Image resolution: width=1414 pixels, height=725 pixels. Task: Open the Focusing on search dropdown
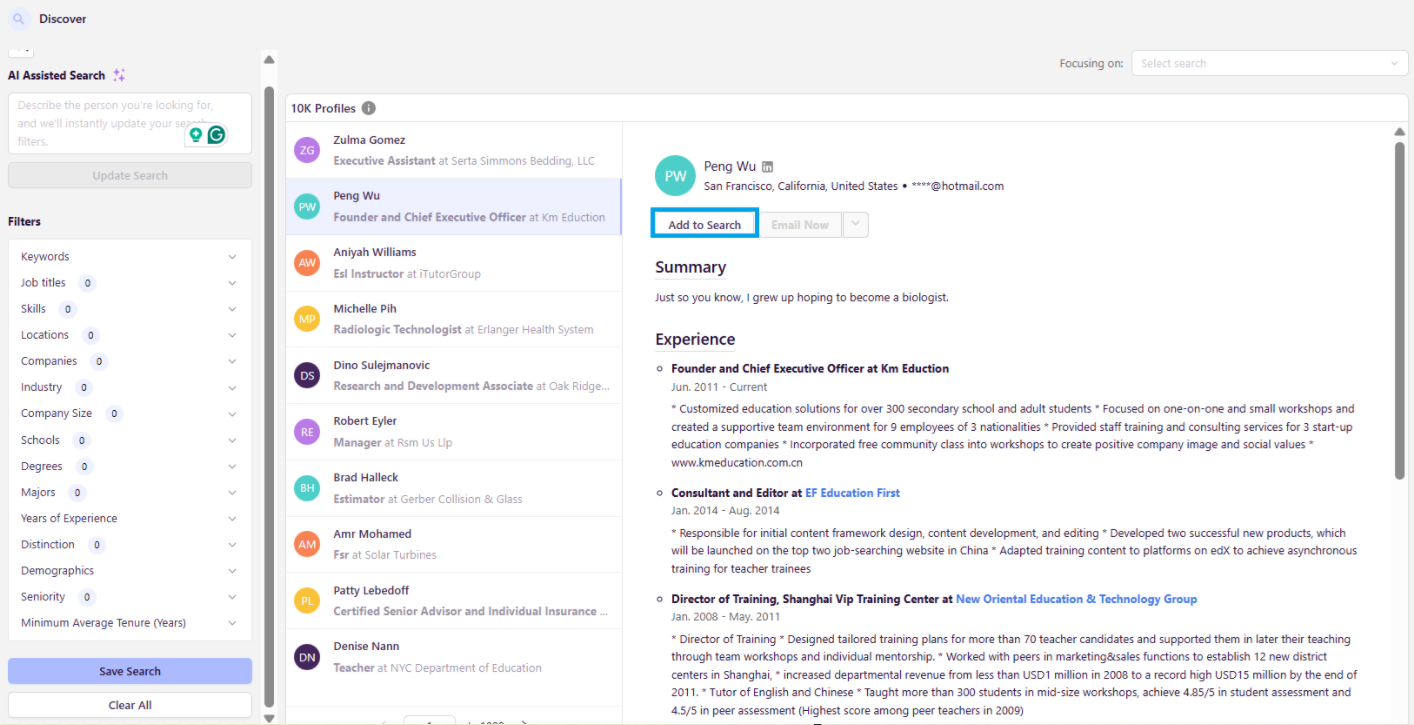pos(1269,63)
